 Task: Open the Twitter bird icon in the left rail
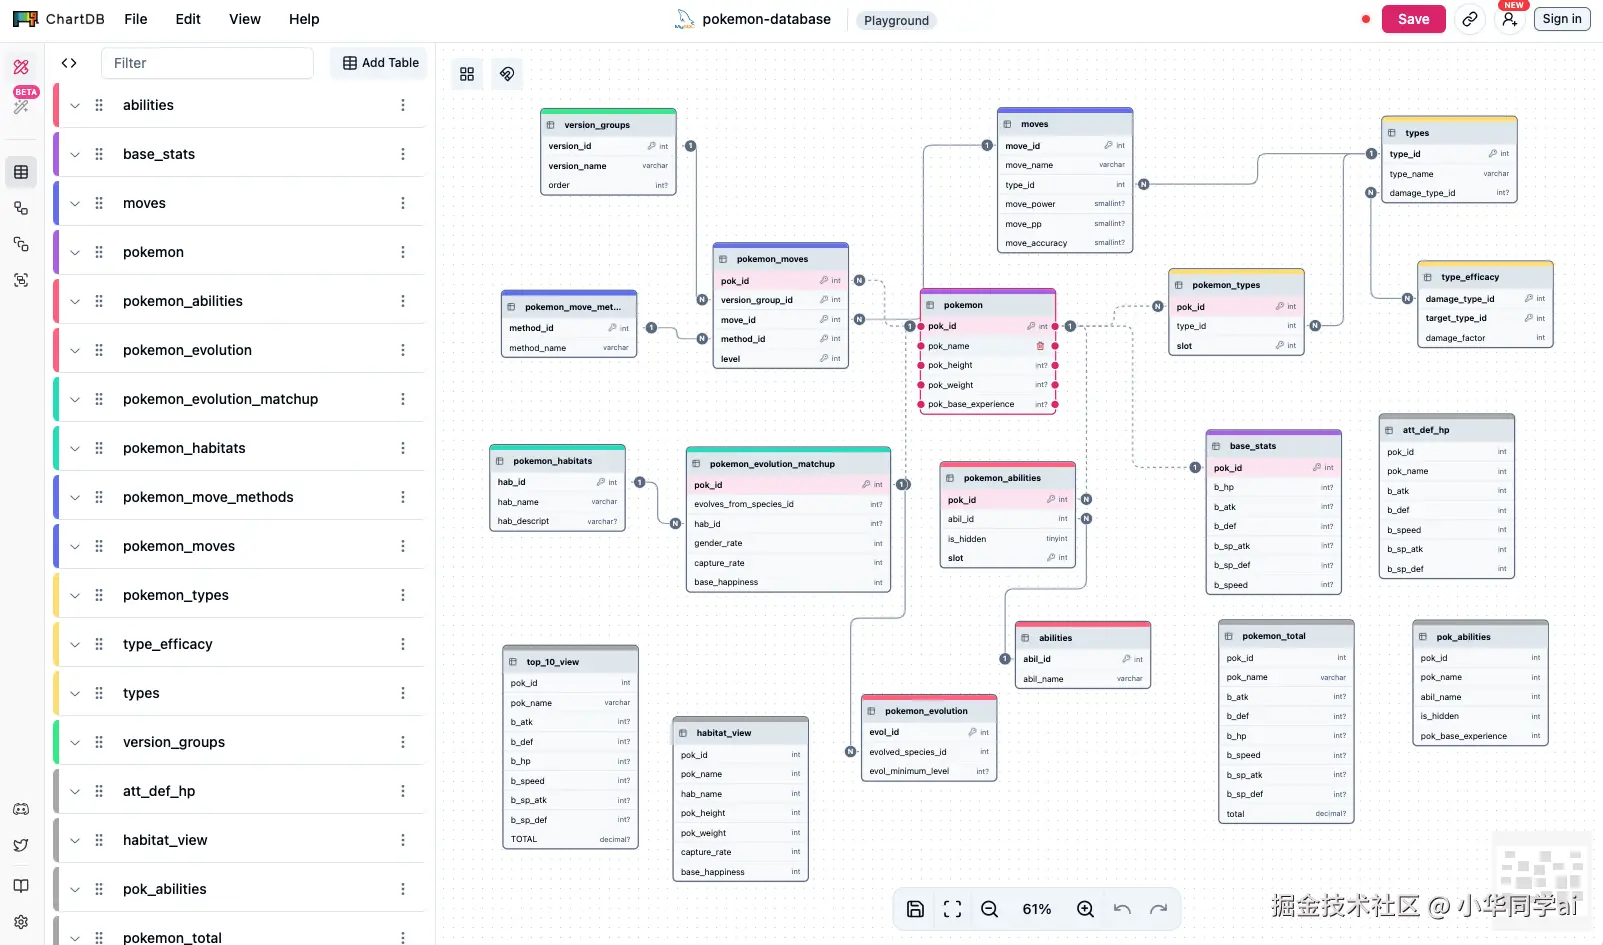[21, 846]
